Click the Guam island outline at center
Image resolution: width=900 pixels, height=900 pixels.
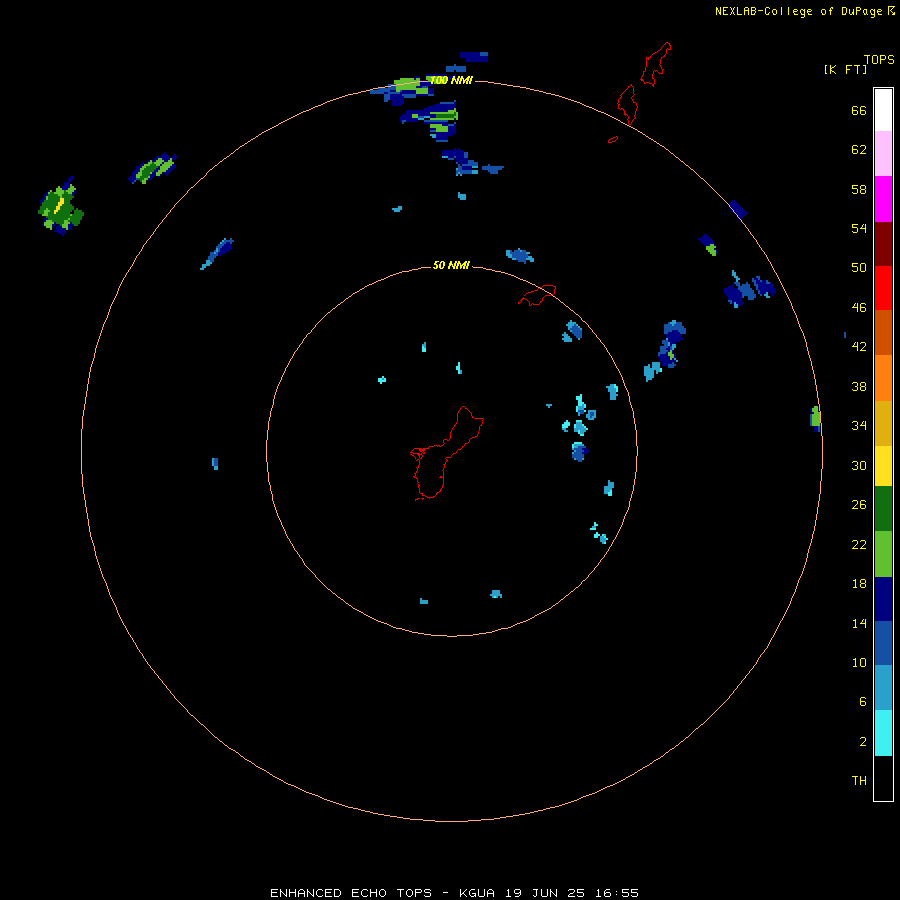coord(446,453)
